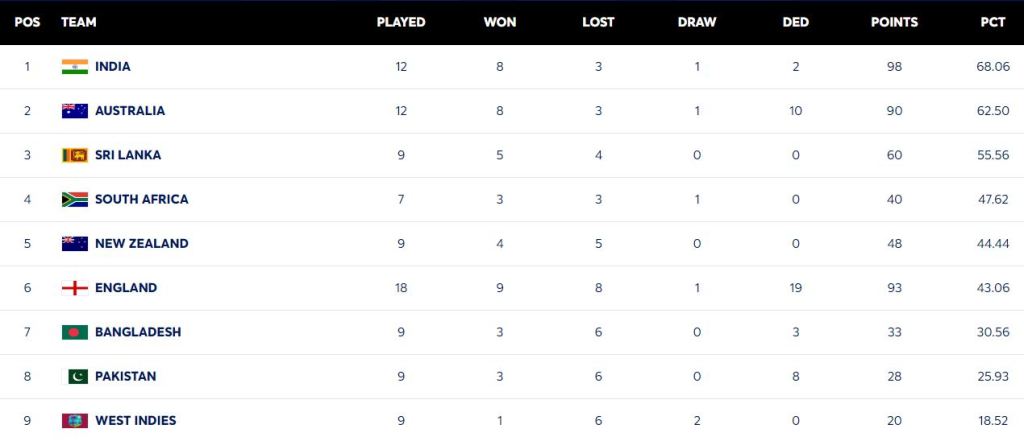Sort by the POINTS column header
The image size is (1024, 441).
[x=894, y=22]
